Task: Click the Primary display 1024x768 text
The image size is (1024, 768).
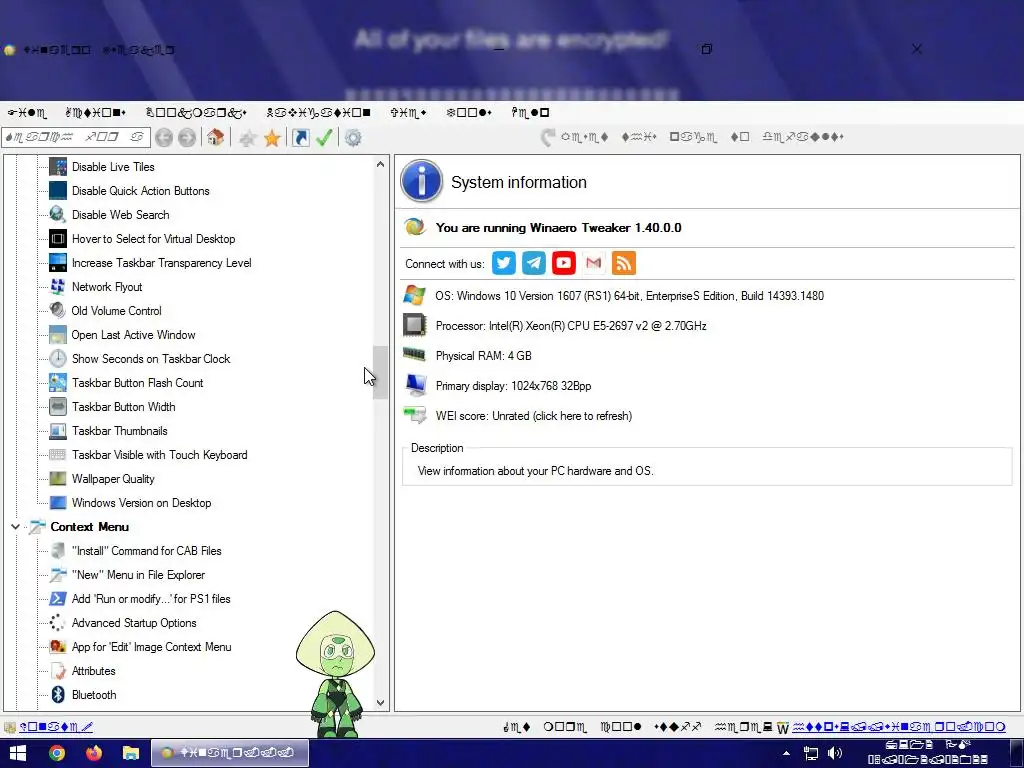Action: pos(513,386)
